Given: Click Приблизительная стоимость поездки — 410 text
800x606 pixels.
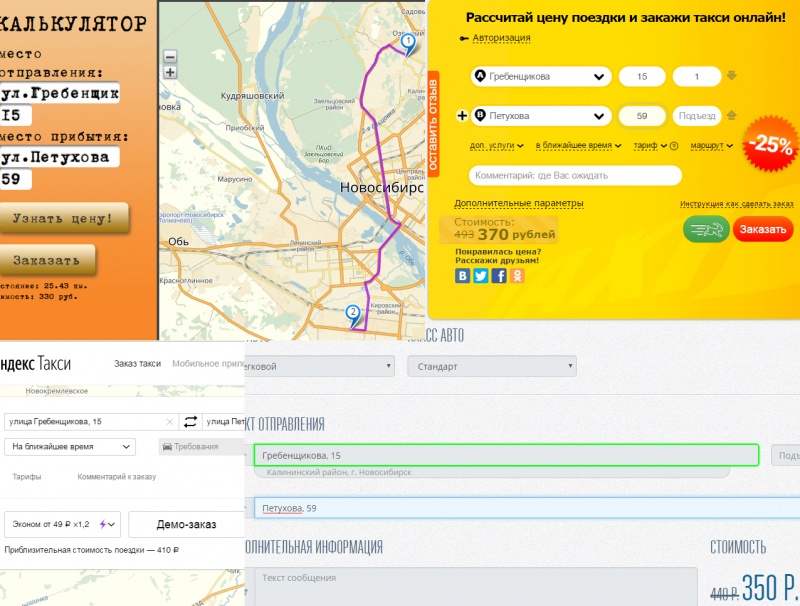Looking at the screenshot, I should 92,550.
